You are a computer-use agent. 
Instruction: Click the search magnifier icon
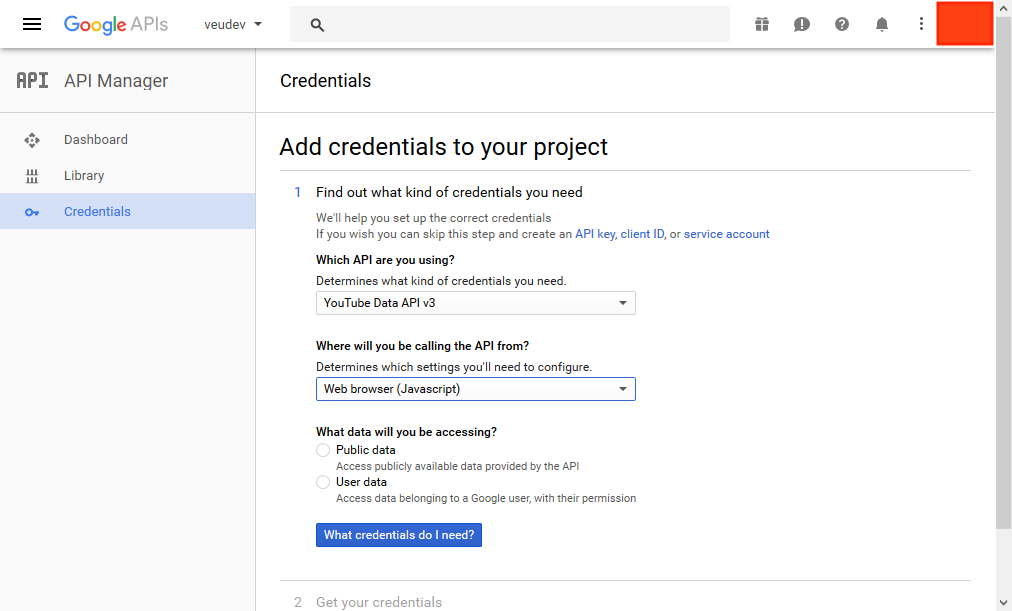318,25
